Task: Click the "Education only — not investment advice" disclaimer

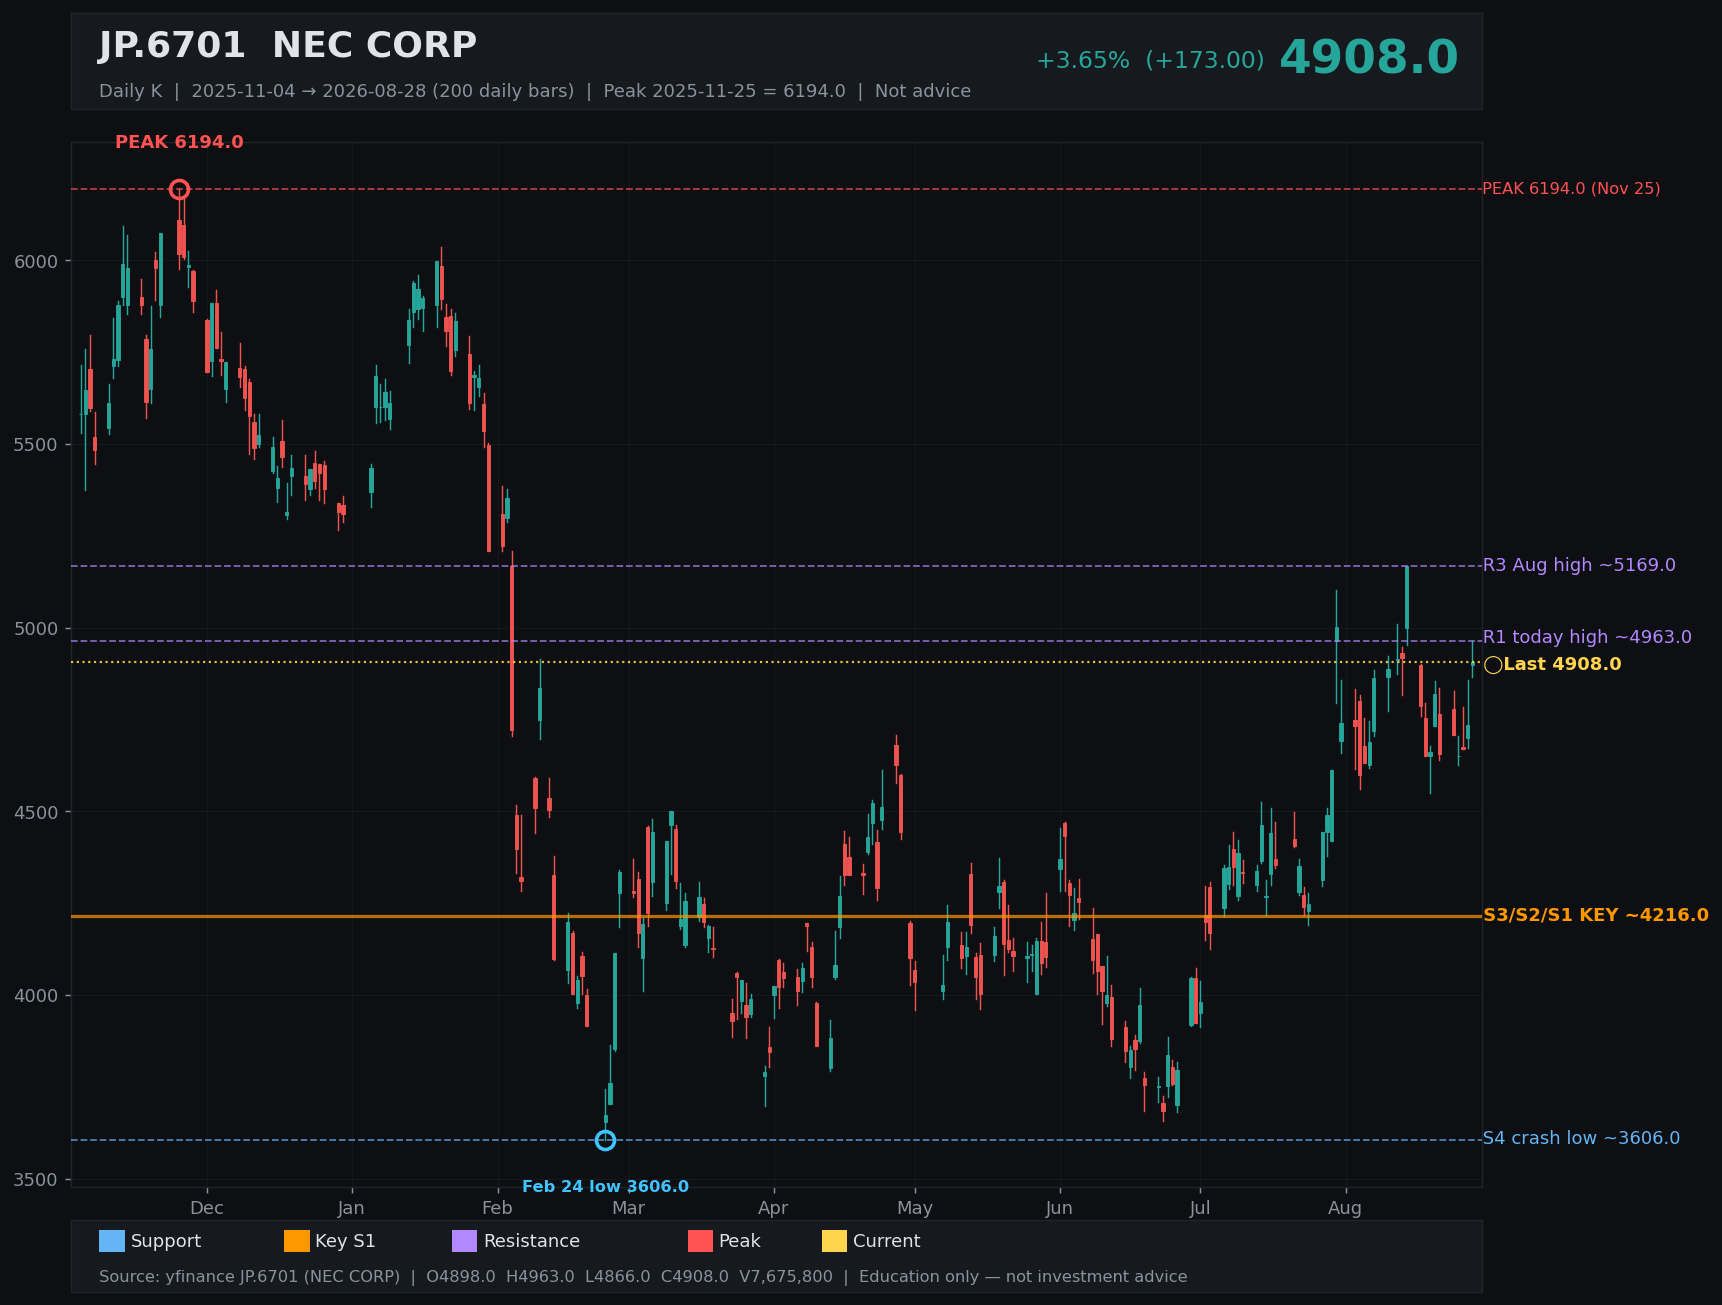Action: [1023, 1277]
